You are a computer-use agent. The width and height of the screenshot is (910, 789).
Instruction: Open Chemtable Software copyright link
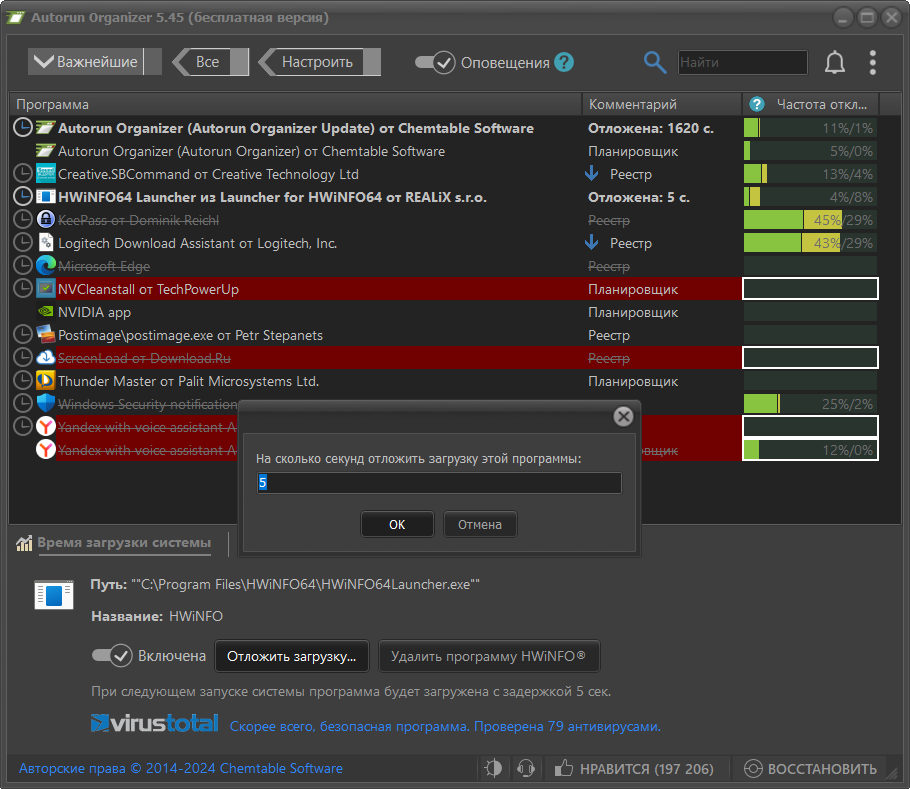tap(180, 768)
